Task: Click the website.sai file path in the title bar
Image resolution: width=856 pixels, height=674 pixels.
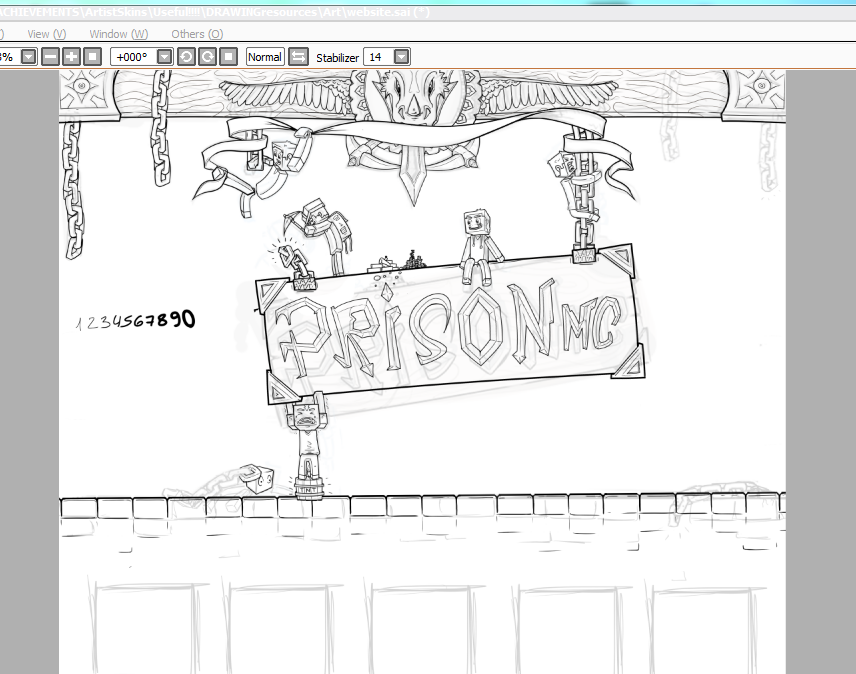Action: pyautogui.click(x=215, y=11)
